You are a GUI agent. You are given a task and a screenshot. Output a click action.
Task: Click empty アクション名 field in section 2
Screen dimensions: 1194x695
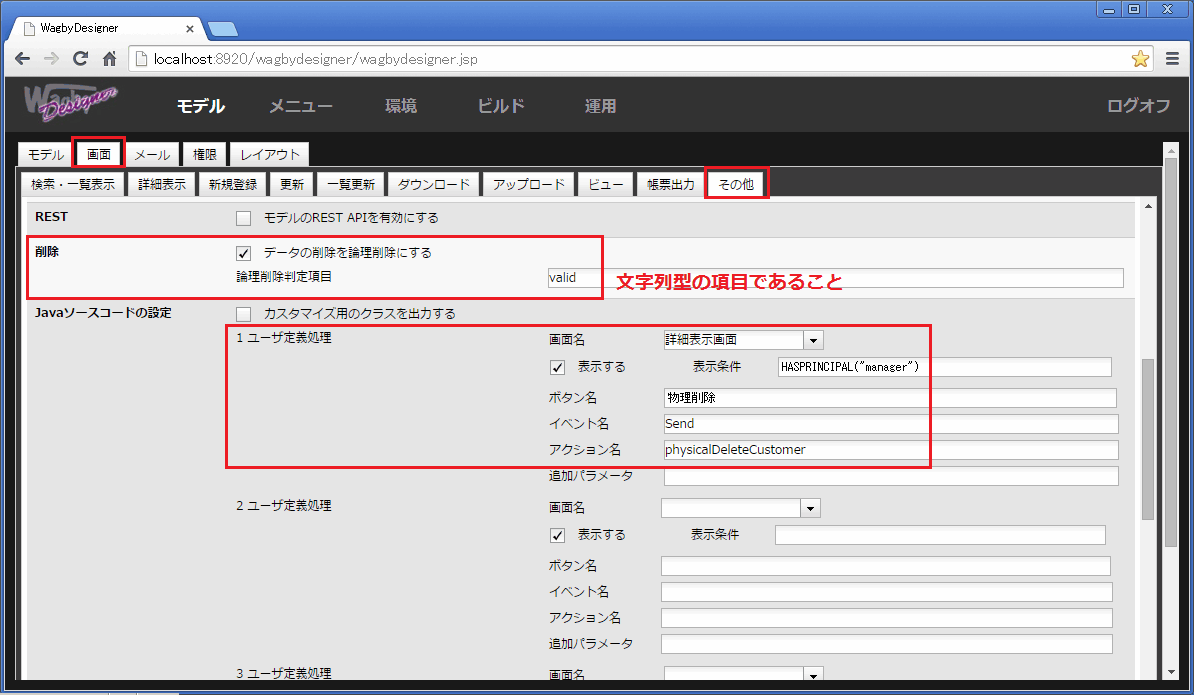click(x=886, y=617)
